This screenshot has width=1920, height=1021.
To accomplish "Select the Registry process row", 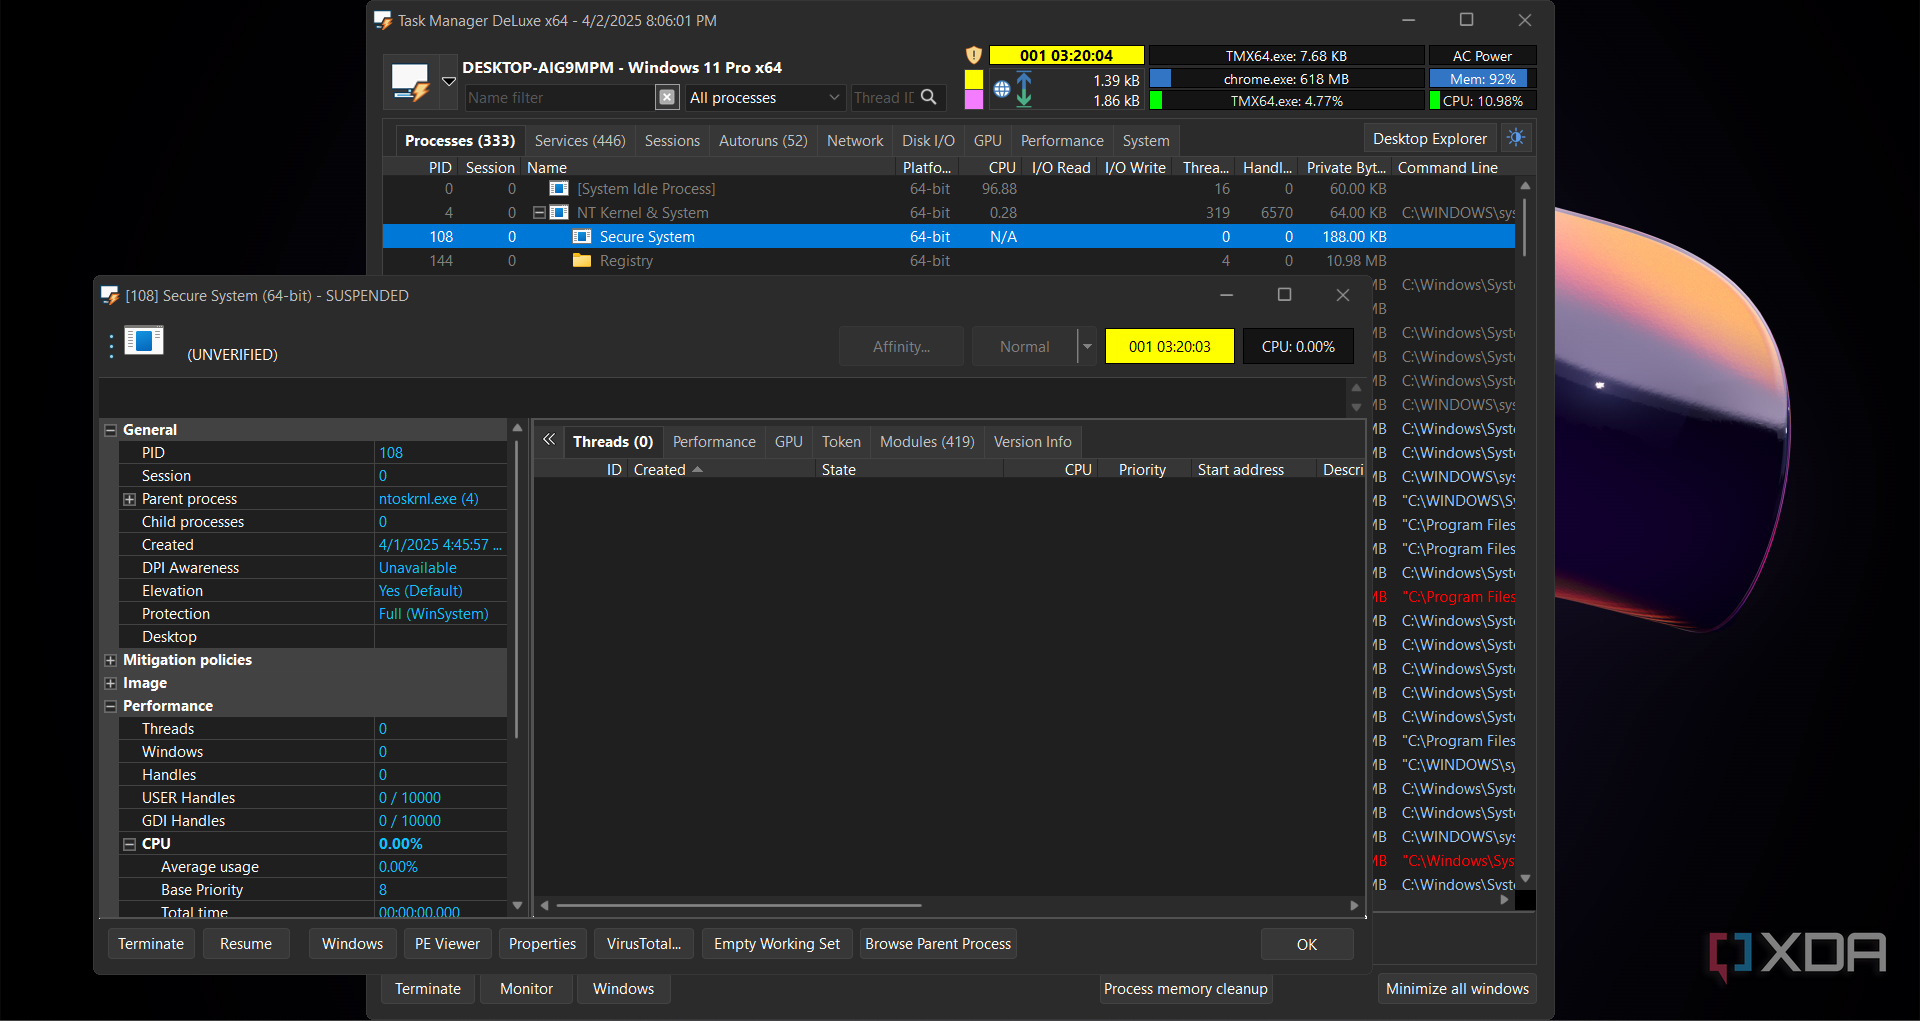I will (x=948, y=261).
